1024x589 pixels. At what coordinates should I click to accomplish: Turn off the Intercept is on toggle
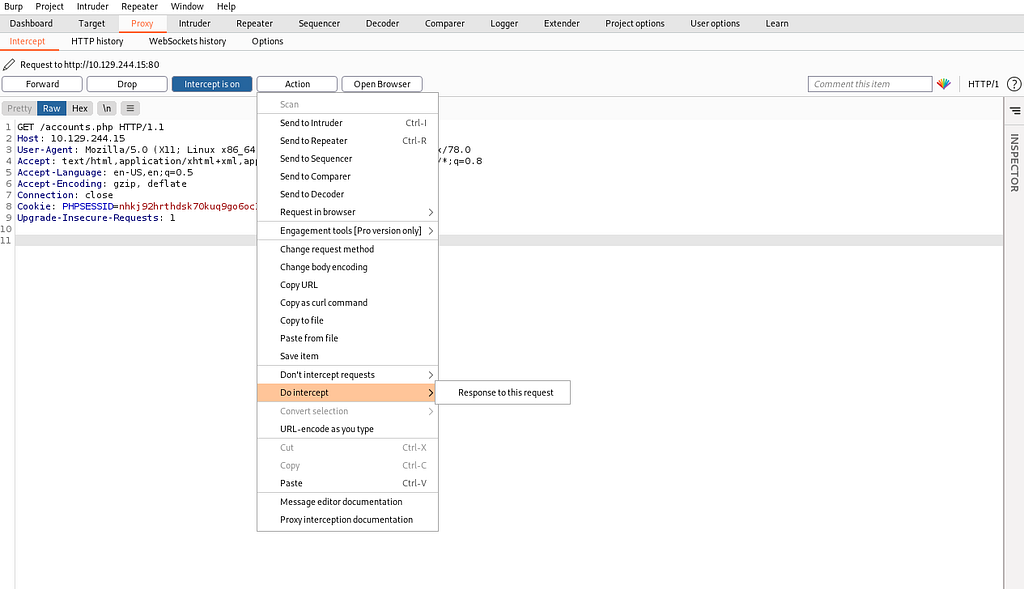pos(212,84)
